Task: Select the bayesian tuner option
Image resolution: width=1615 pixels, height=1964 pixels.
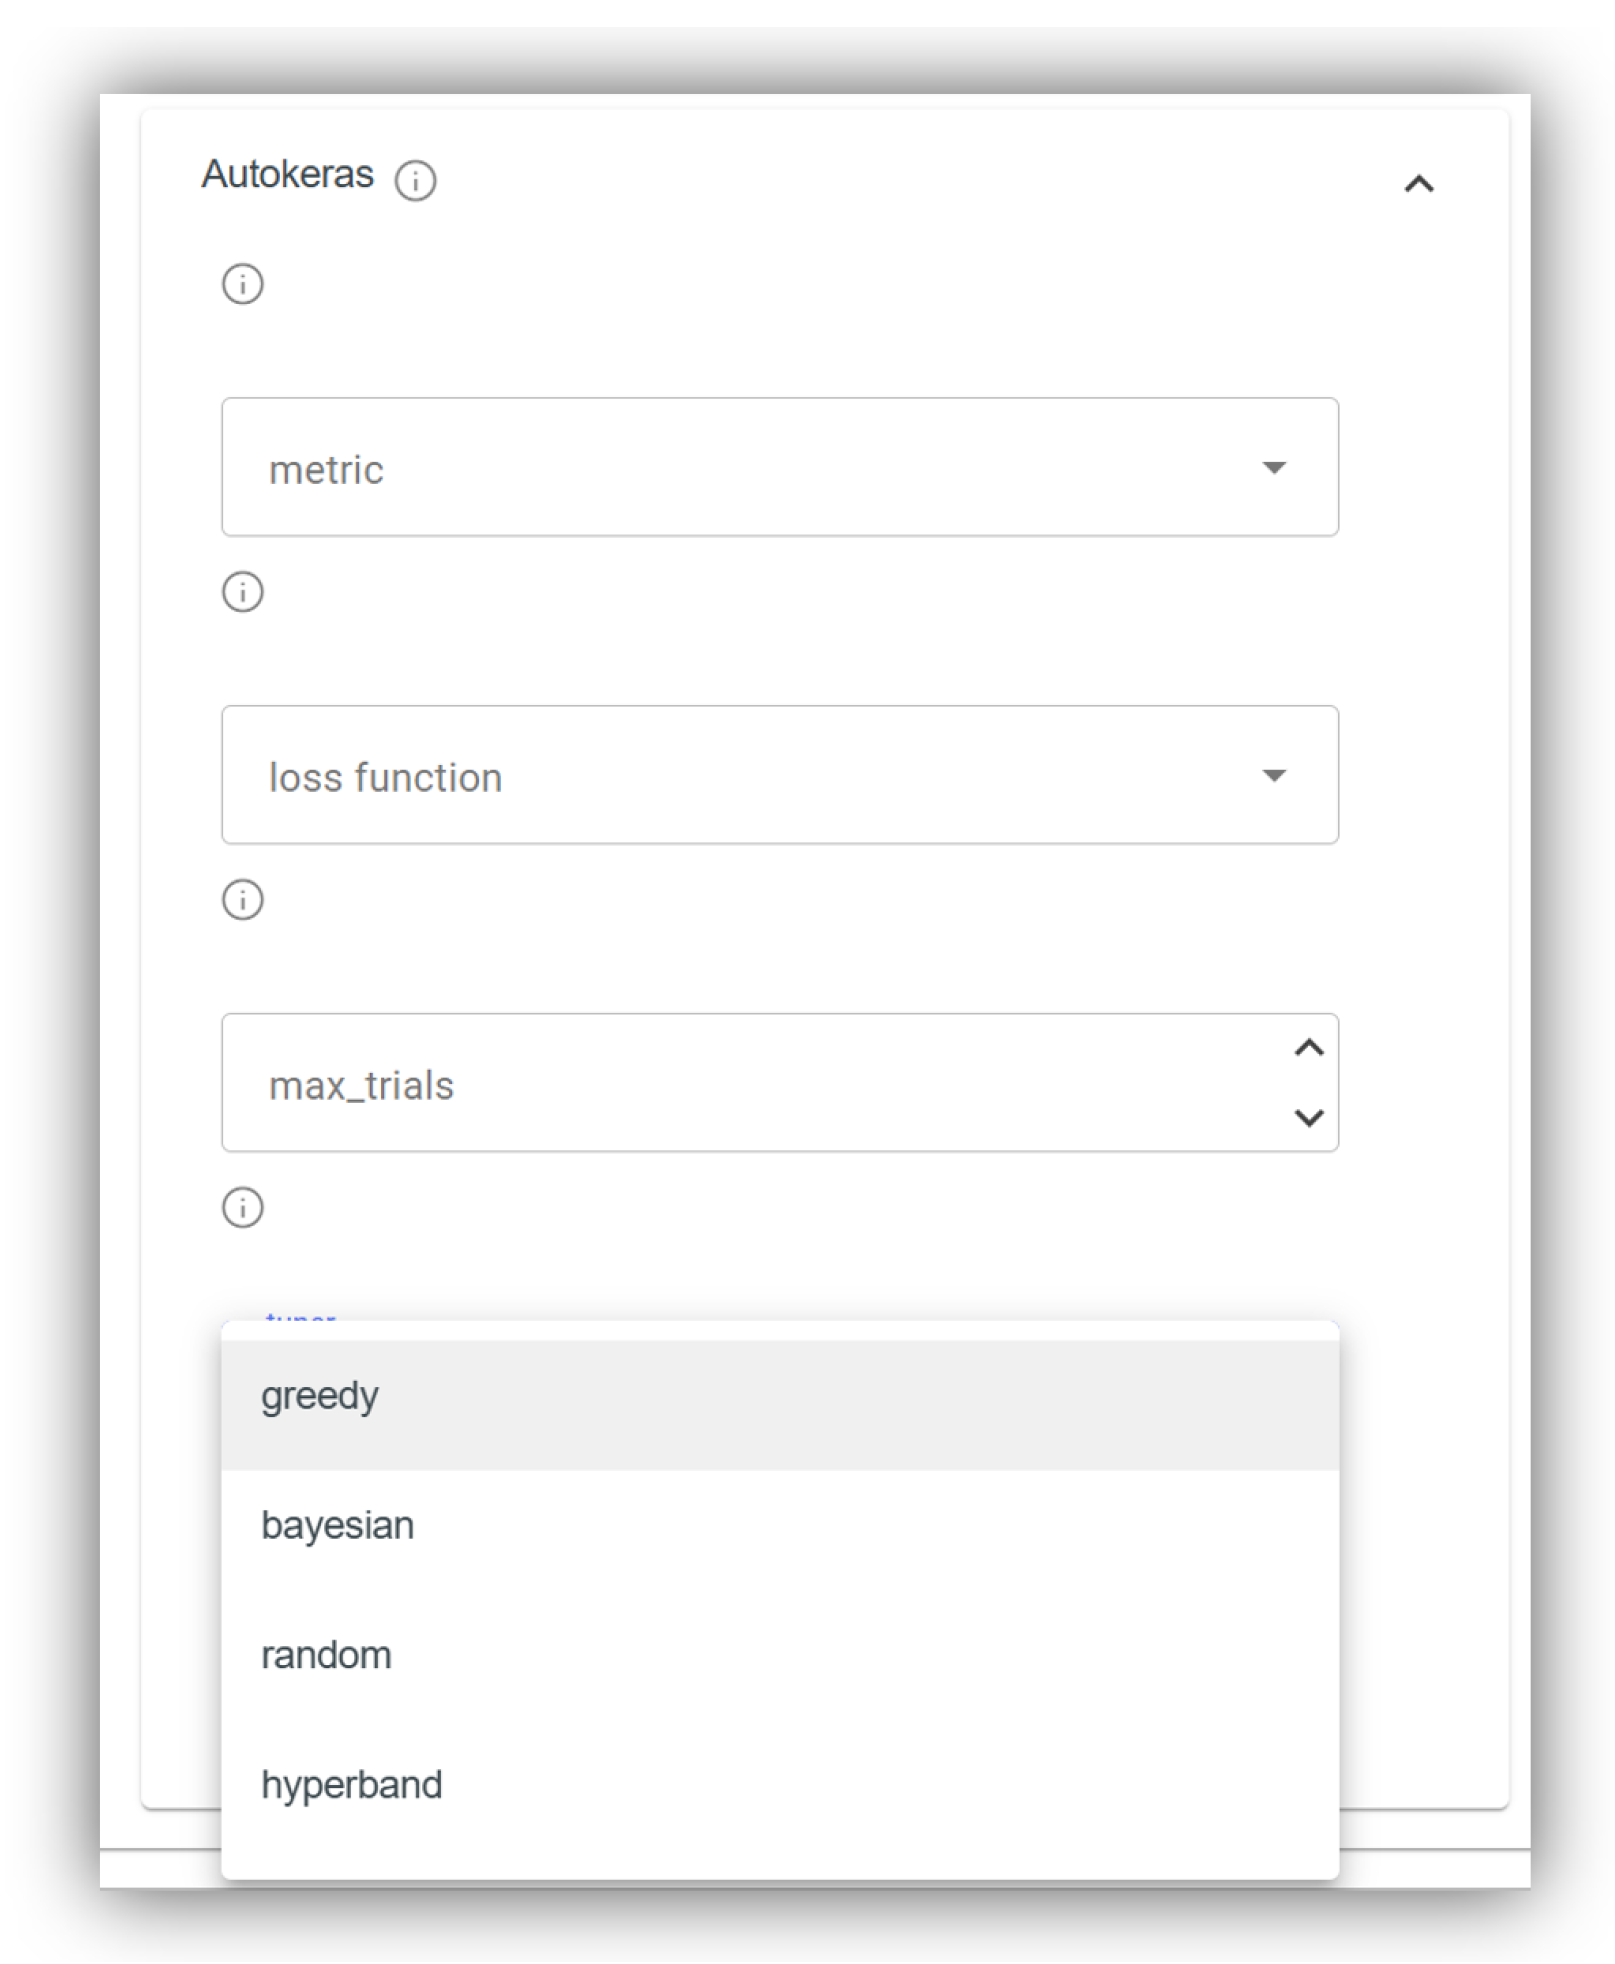Action: [x=336, y=1525]
